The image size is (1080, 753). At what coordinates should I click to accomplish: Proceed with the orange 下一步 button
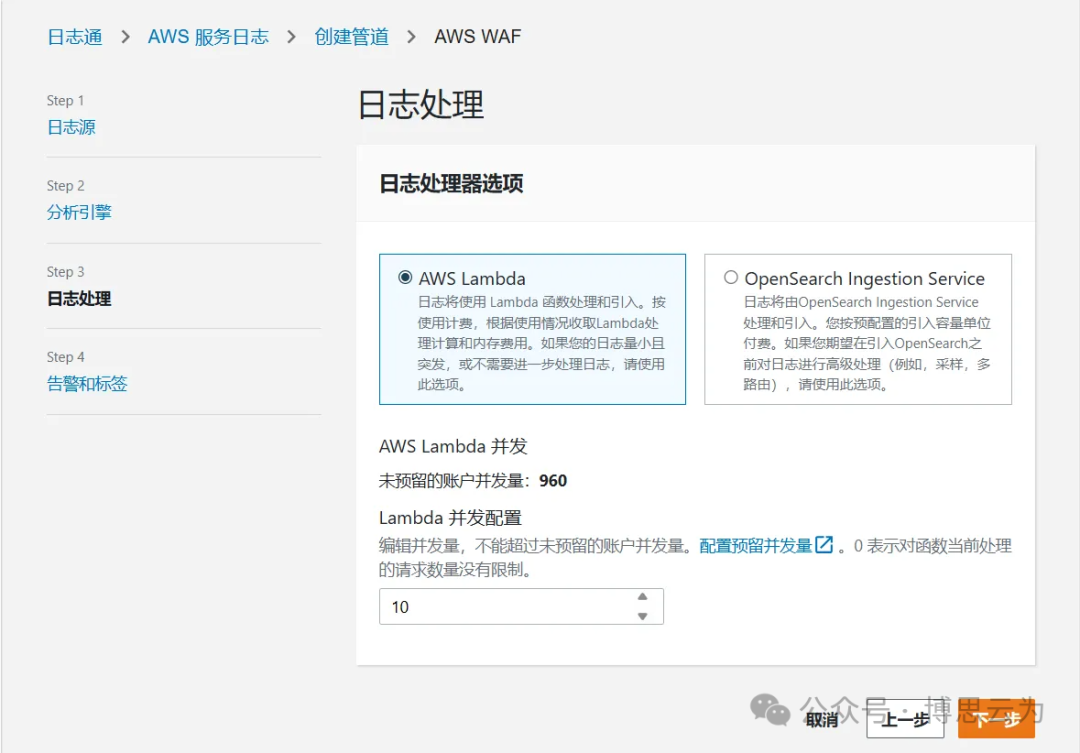click(997, 719)
